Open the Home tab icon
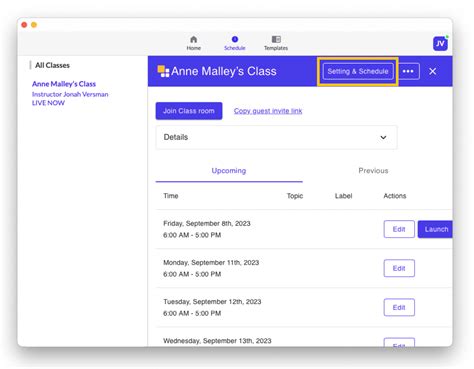Image resolution: width=474 pixels, height=369 pixels. [193, 39]
